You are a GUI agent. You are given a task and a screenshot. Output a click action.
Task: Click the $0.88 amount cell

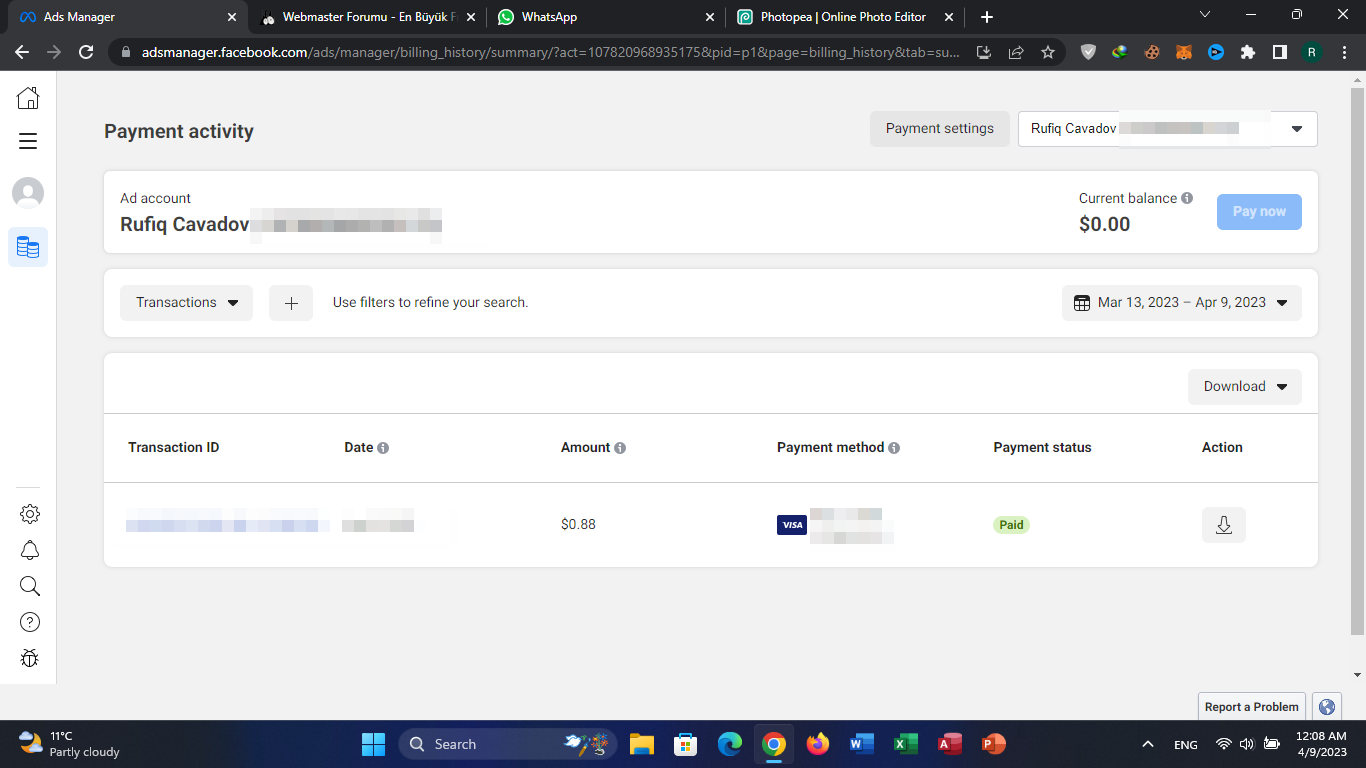(578, 525)
